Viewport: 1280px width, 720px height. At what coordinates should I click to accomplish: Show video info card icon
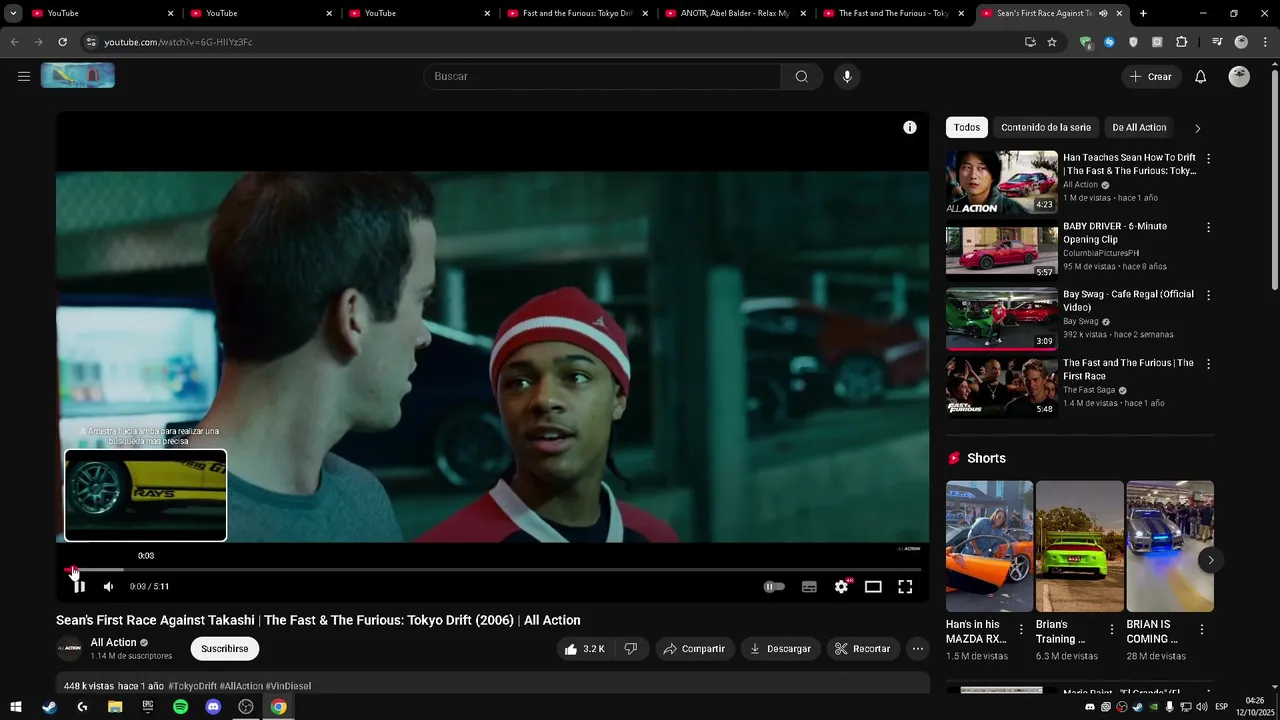click(910, 127)
